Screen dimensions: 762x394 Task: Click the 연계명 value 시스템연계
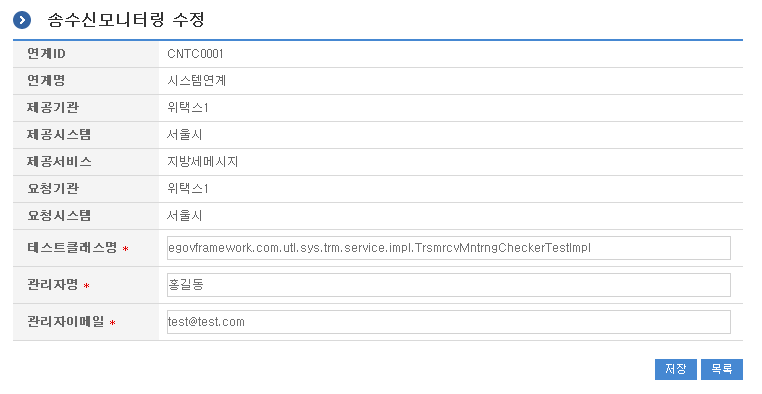[x=197, y=81]
